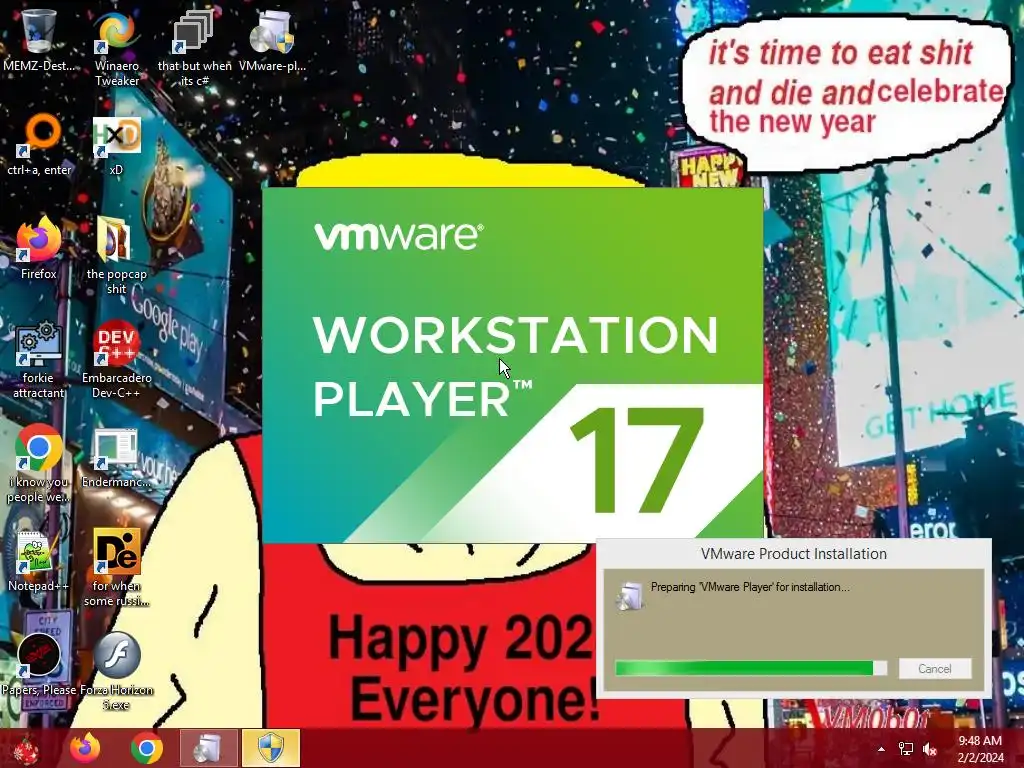
Task: Open 'that but when its c#' shortcut
Action: point(194,47)
